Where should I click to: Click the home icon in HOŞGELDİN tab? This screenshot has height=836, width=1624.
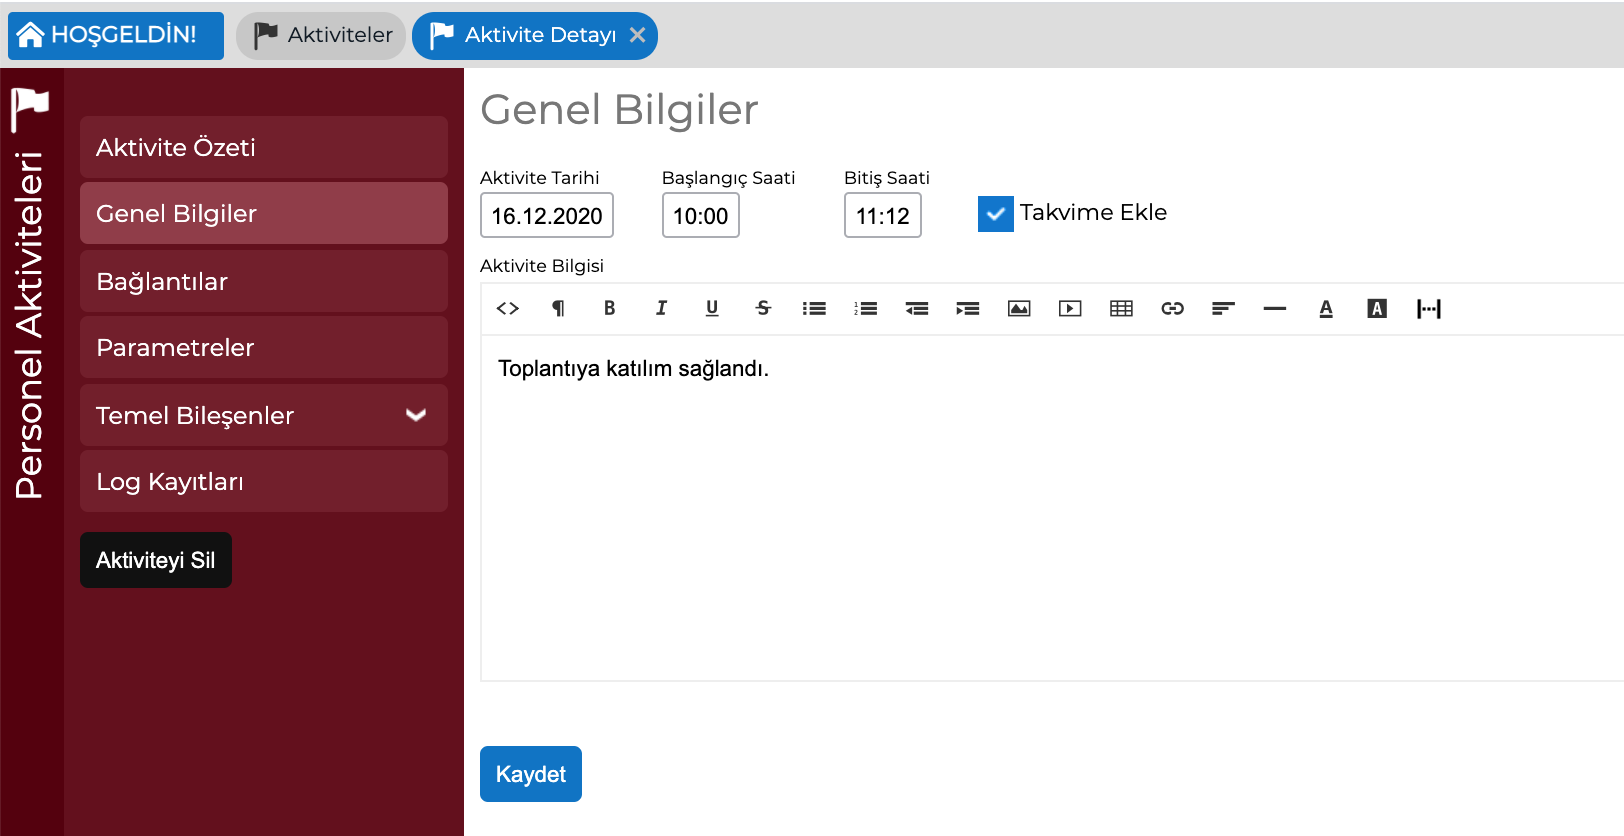click(30, 35)
